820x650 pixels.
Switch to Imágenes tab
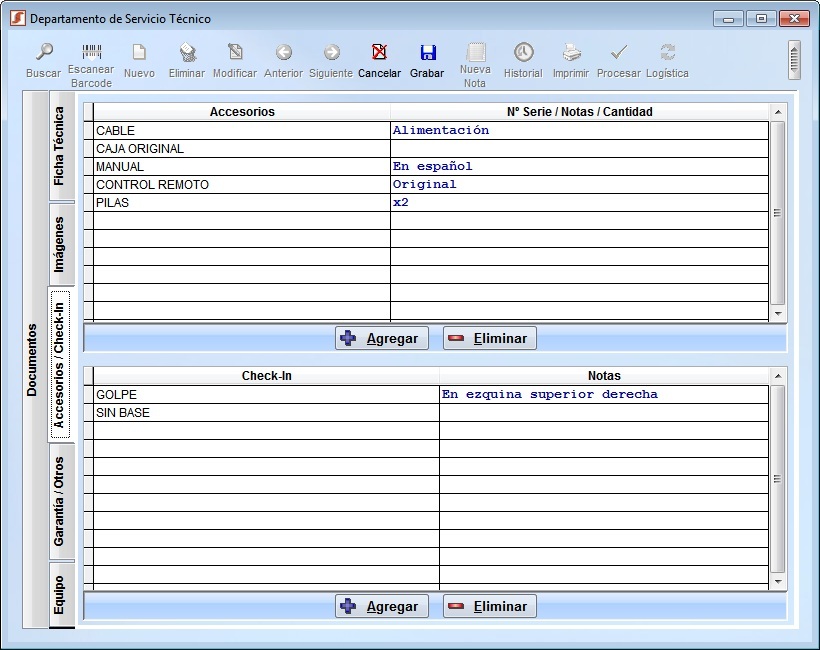[61, 244]
